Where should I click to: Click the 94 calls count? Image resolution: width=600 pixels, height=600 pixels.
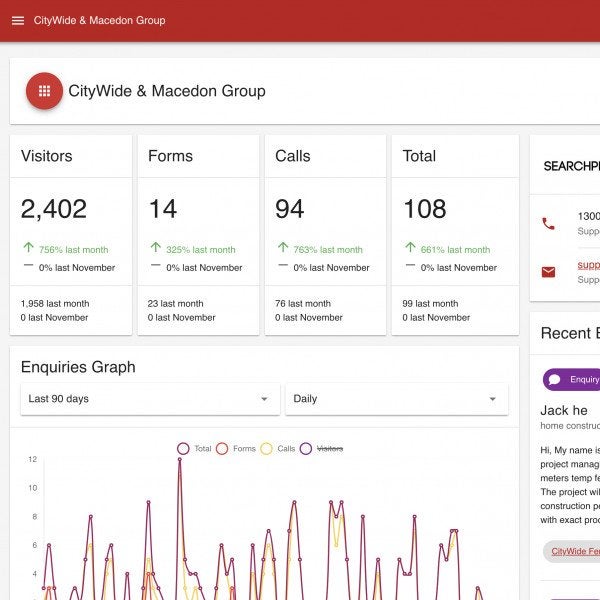[290, 209]
